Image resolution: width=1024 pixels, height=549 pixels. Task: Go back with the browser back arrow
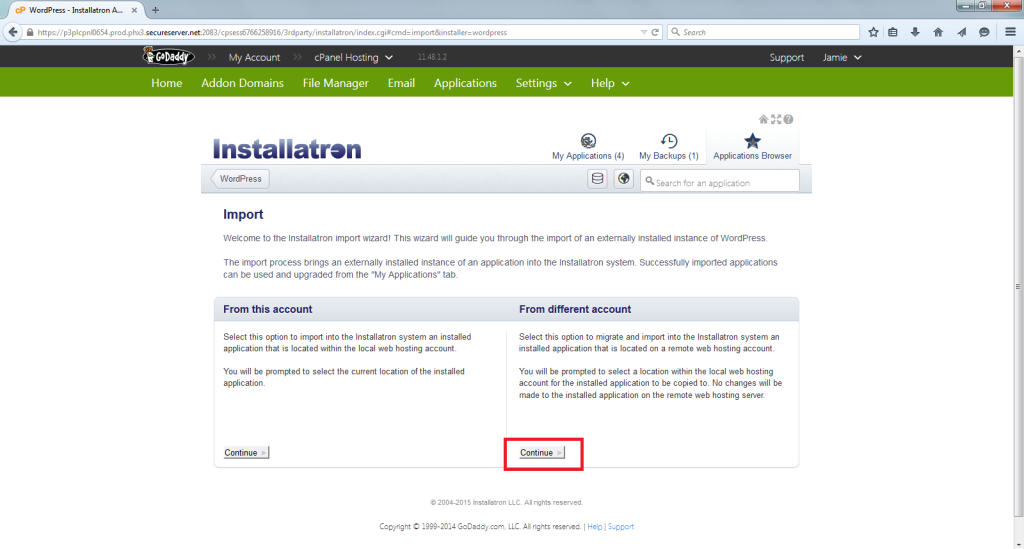pyautogui.click(x=13, y=32)
